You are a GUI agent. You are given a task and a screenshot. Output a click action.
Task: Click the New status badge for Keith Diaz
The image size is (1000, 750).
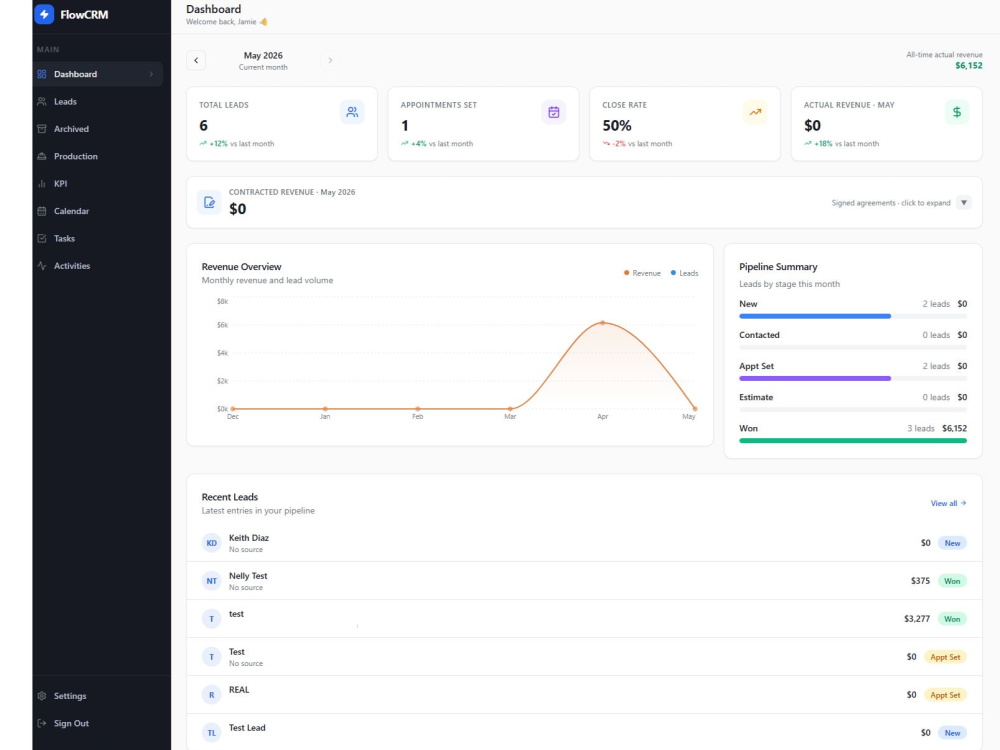(x=952, y=543)
